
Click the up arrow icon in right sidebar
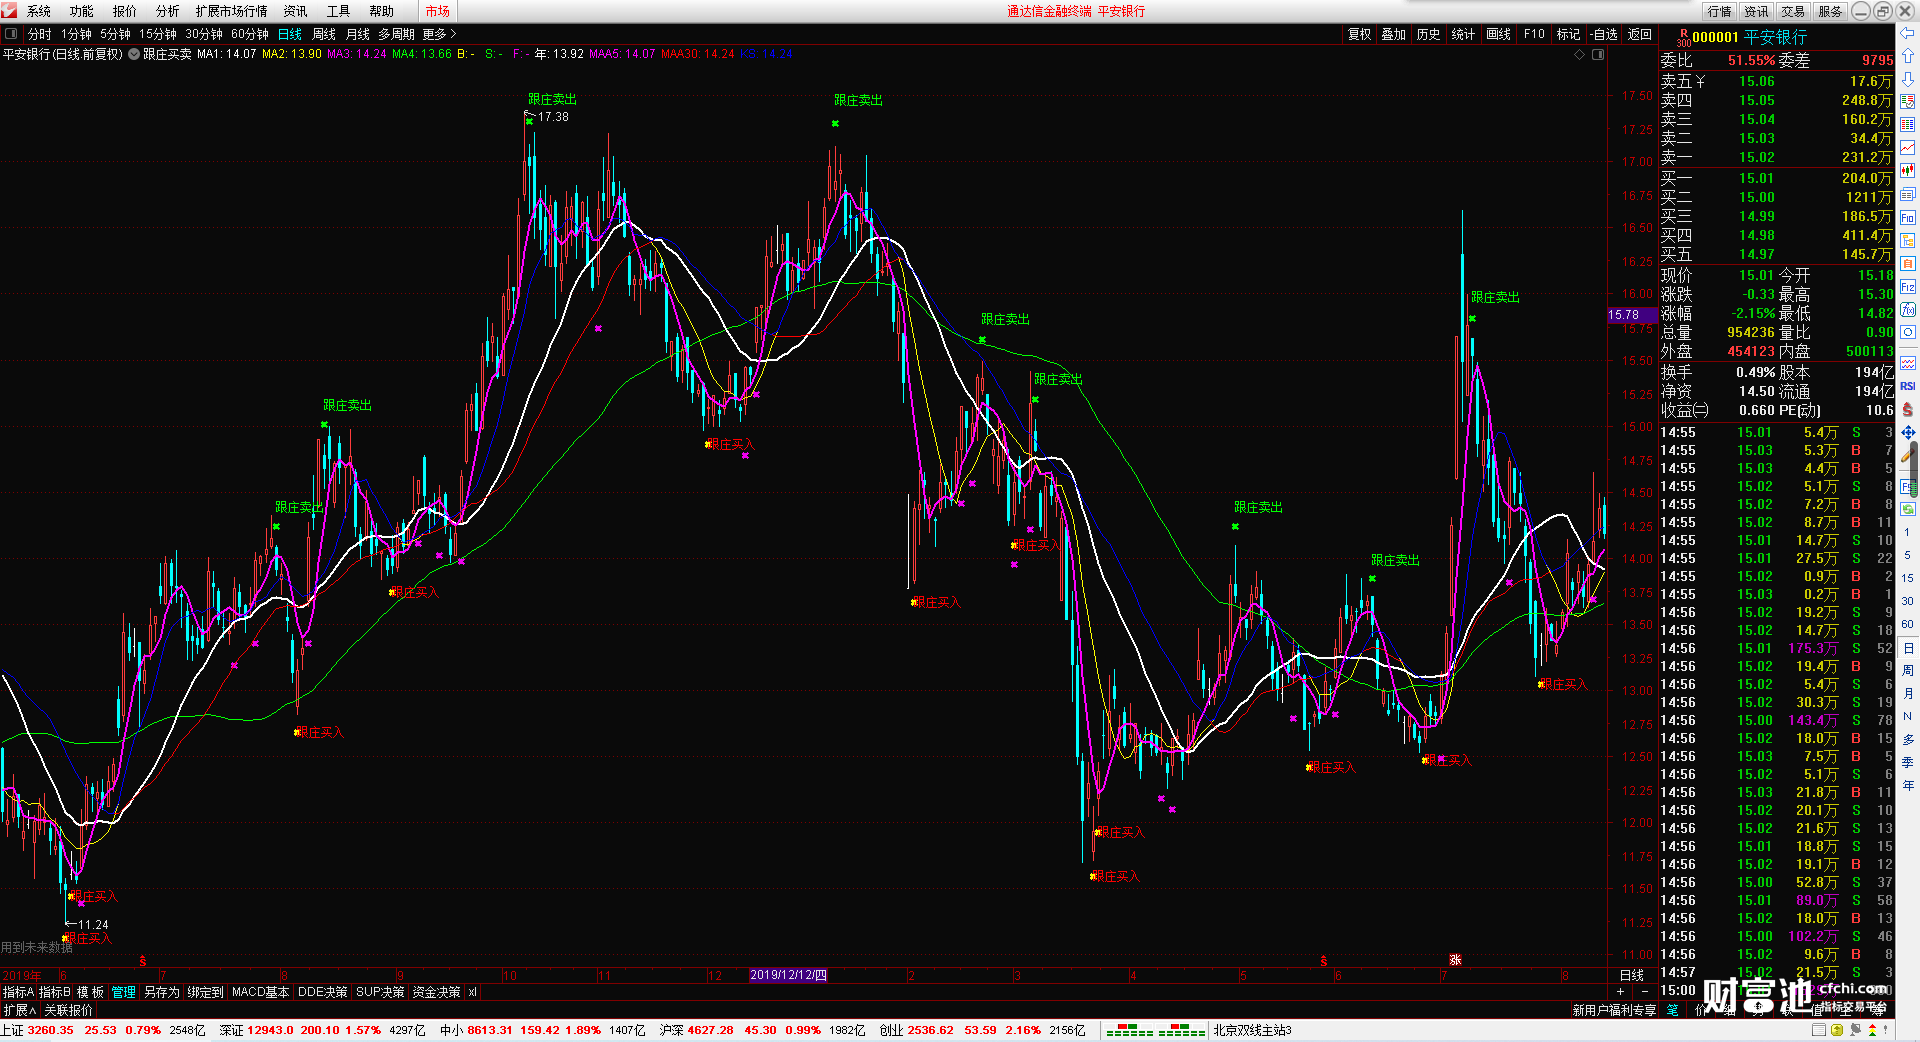coord(1907,56)
